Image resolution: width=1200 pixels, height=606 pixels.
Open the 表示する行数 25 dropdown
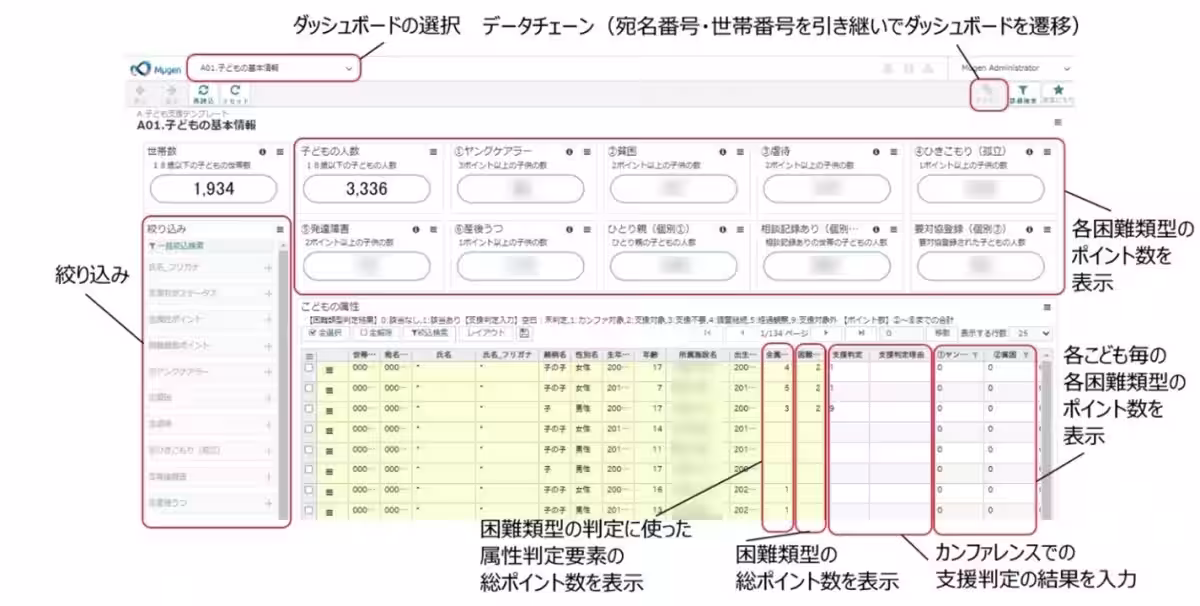point(1033,332)
